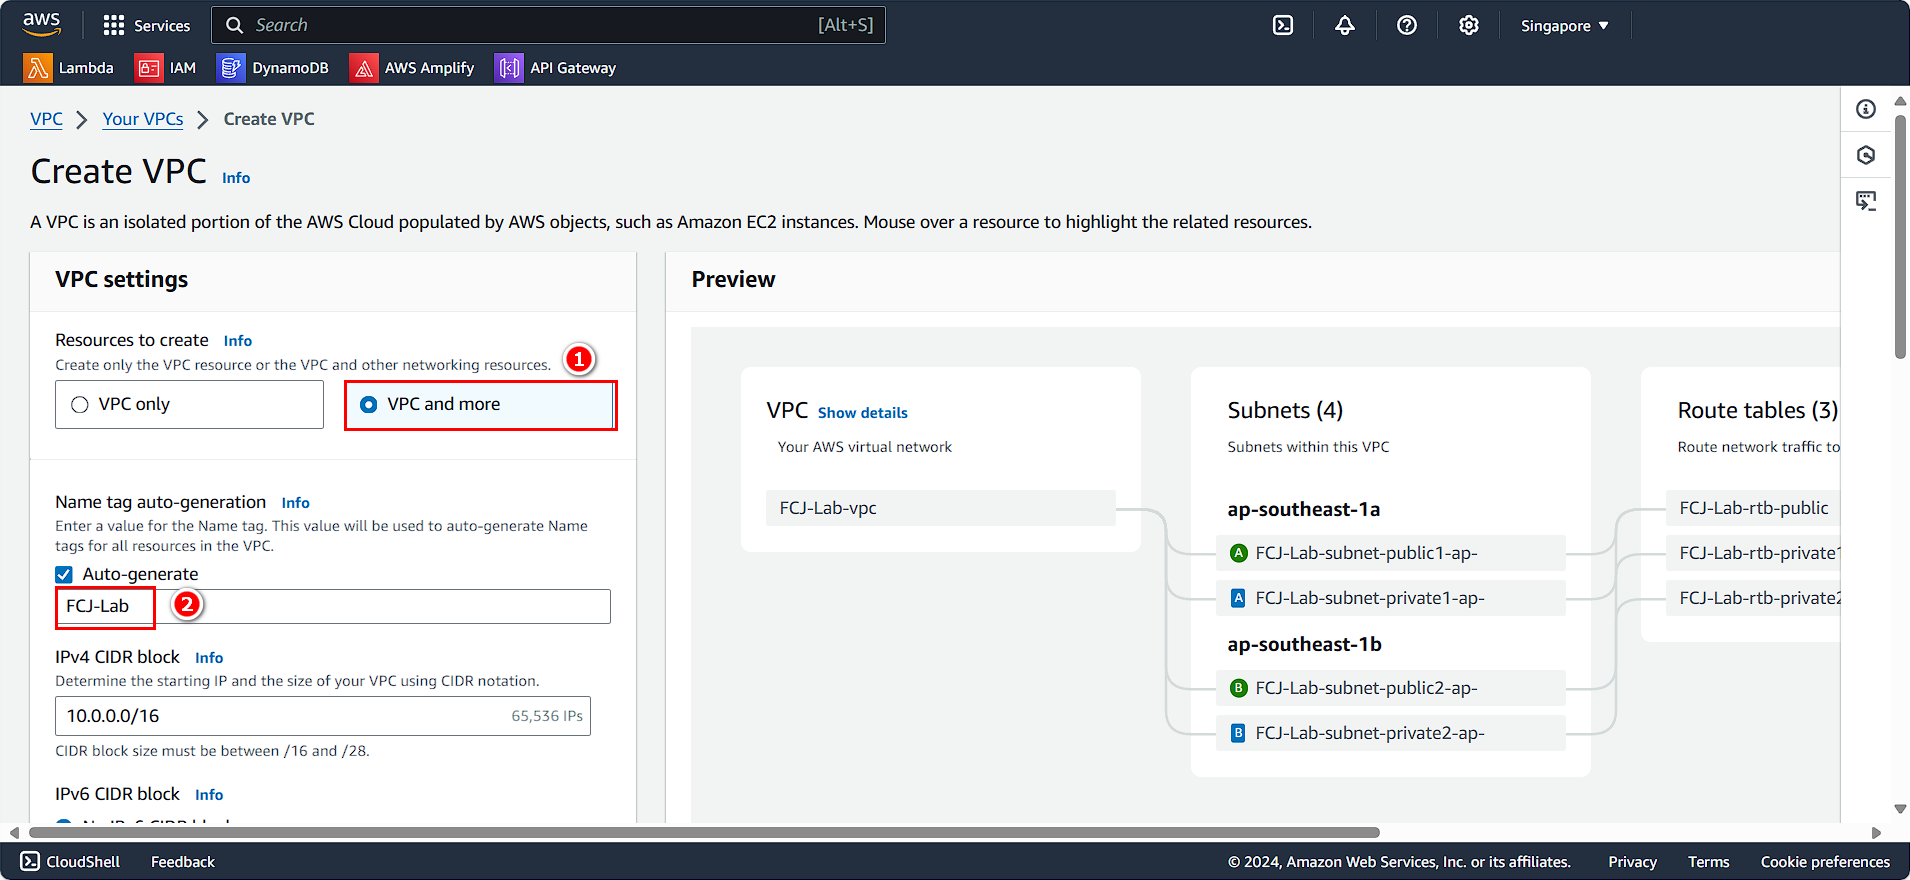Click the blue B icon for subnet-private2
Image resolution: width=1910 pixels, height=880 pixels.
[1238, 733]
